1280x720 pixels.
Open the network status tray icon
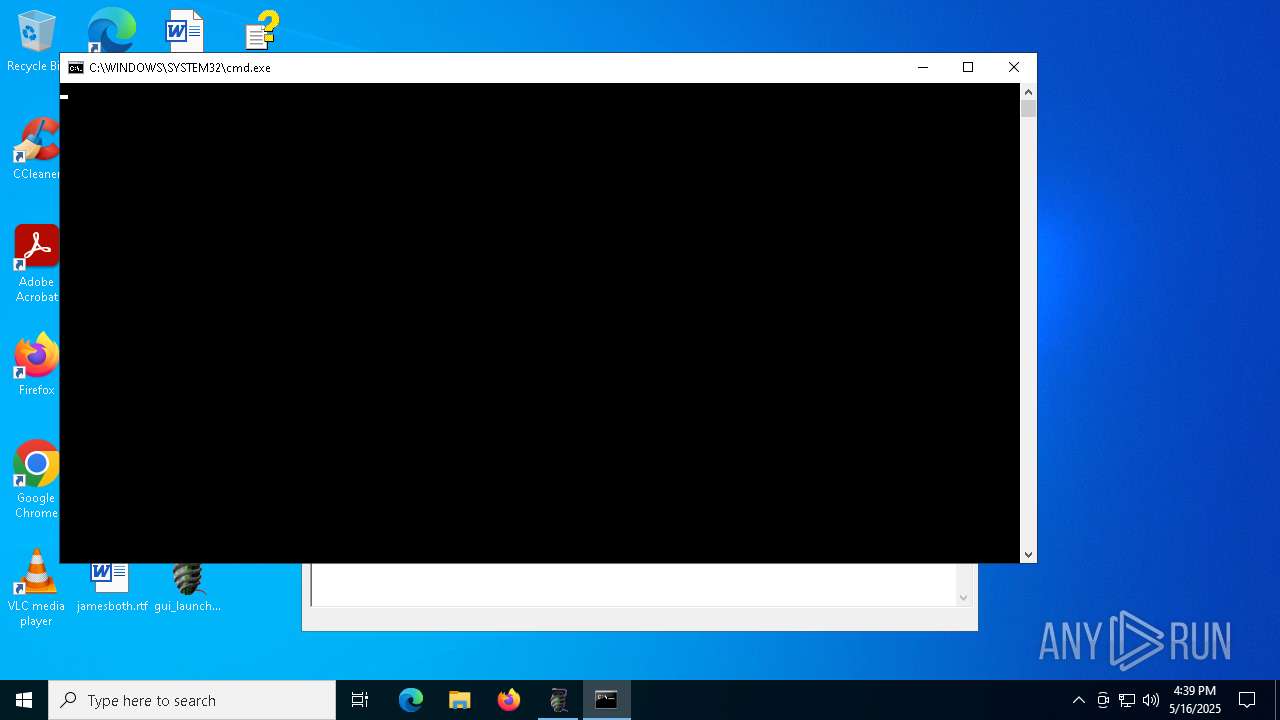point(1127,700)
